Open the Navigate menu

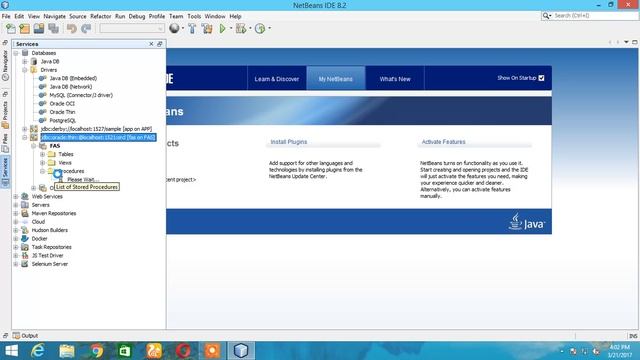[55, 16]
